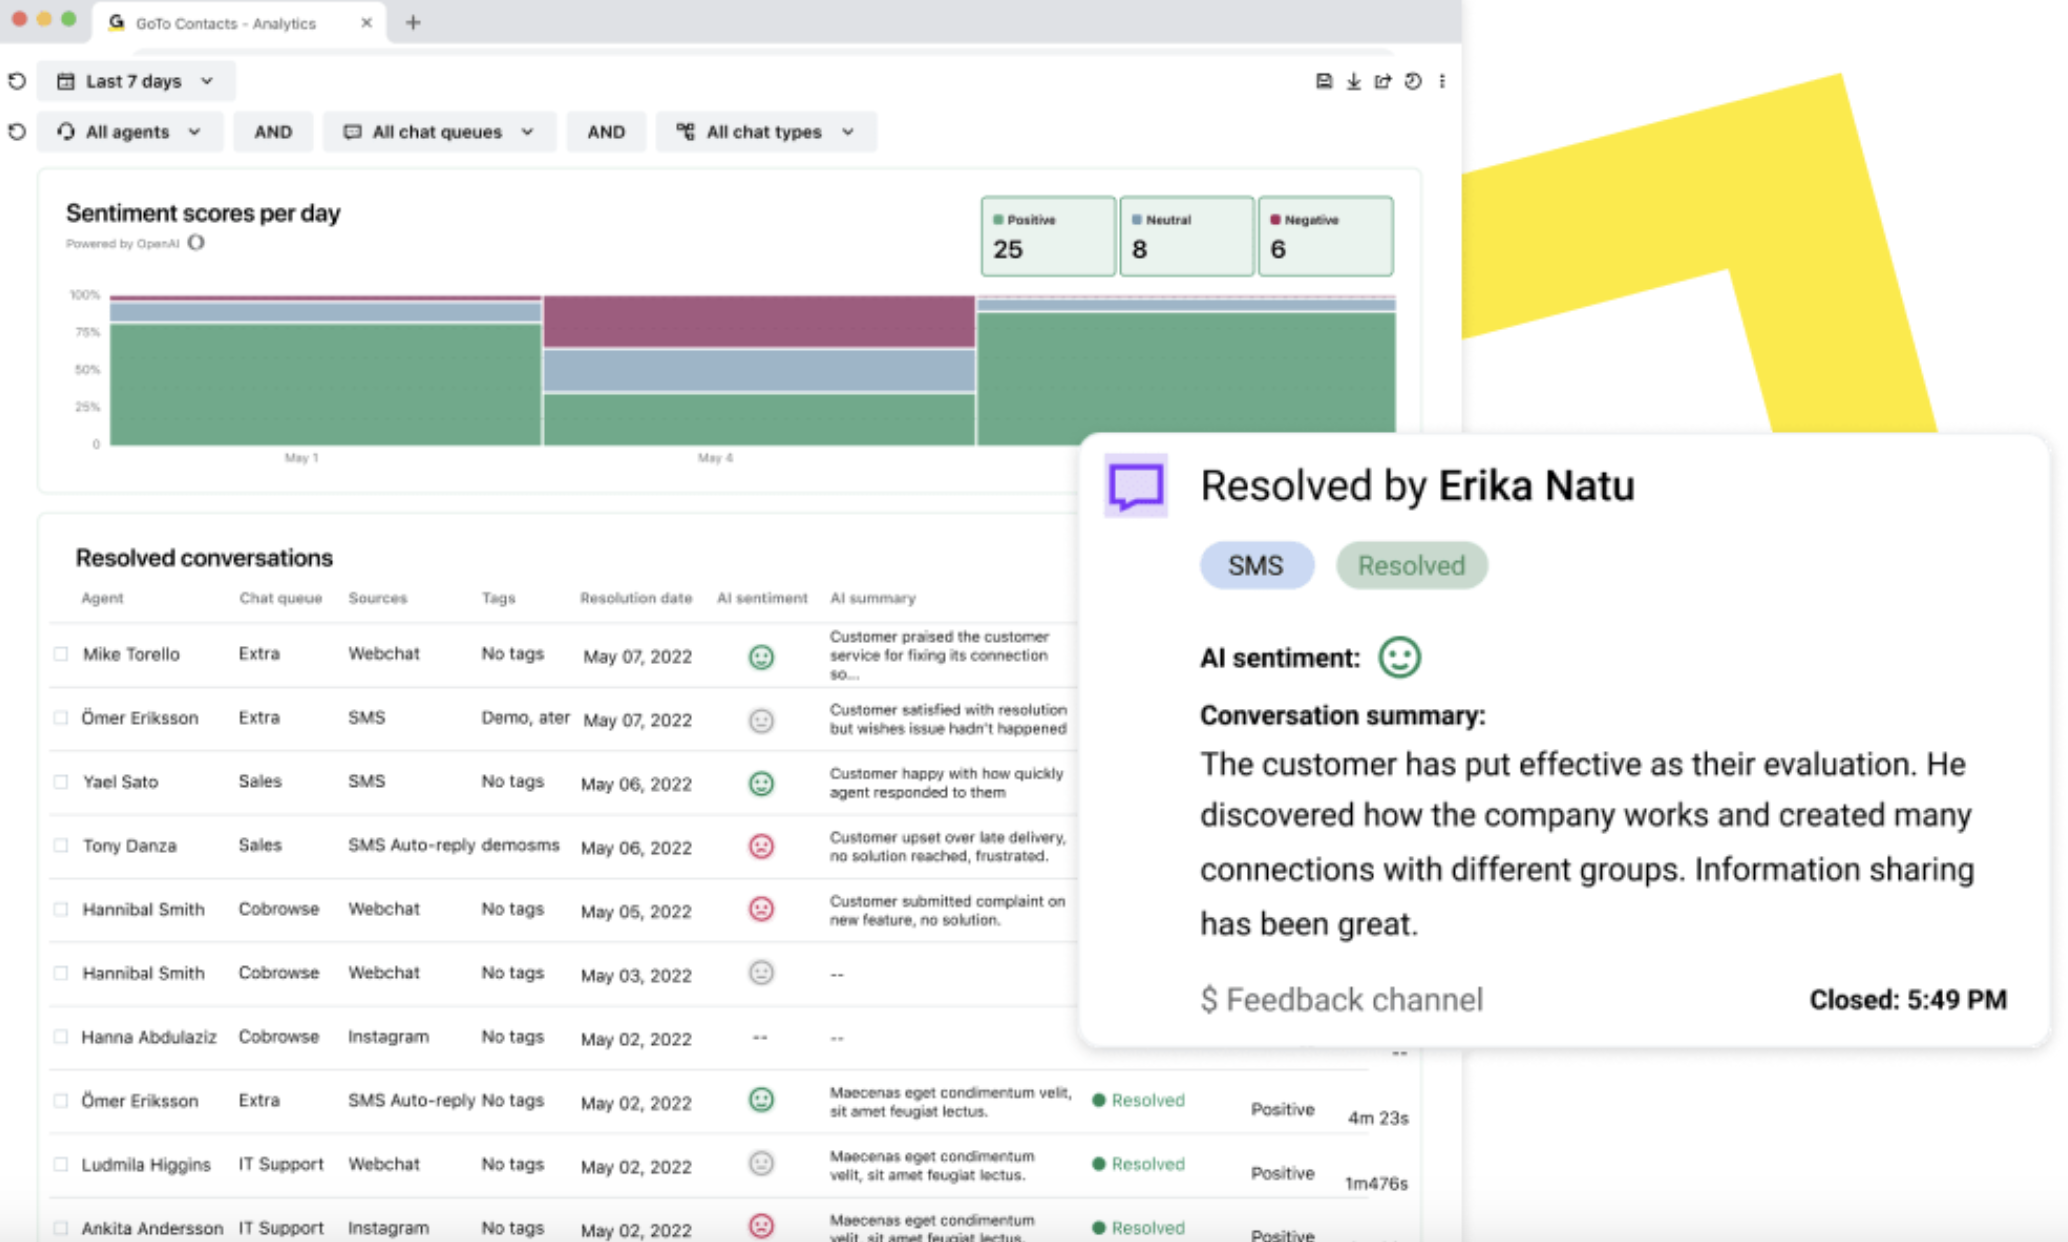Click the Neutral sentiment legend card

pyautogui.click(x=1186, y=236)
